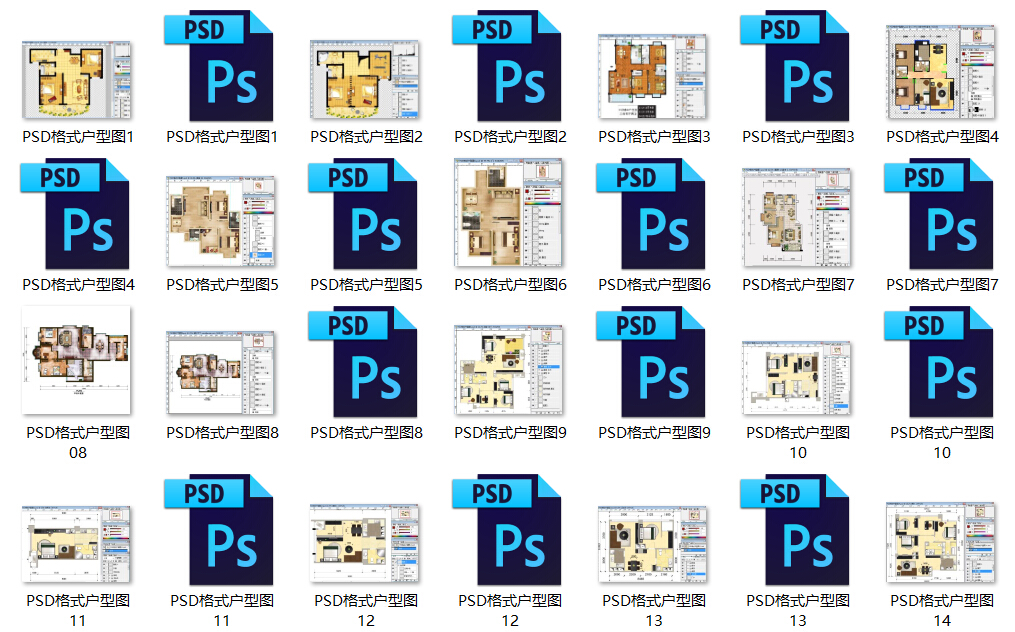Select the floor plan preview image PSD格式户型图1
1015x632 pixels.
(x=77, y=80)
